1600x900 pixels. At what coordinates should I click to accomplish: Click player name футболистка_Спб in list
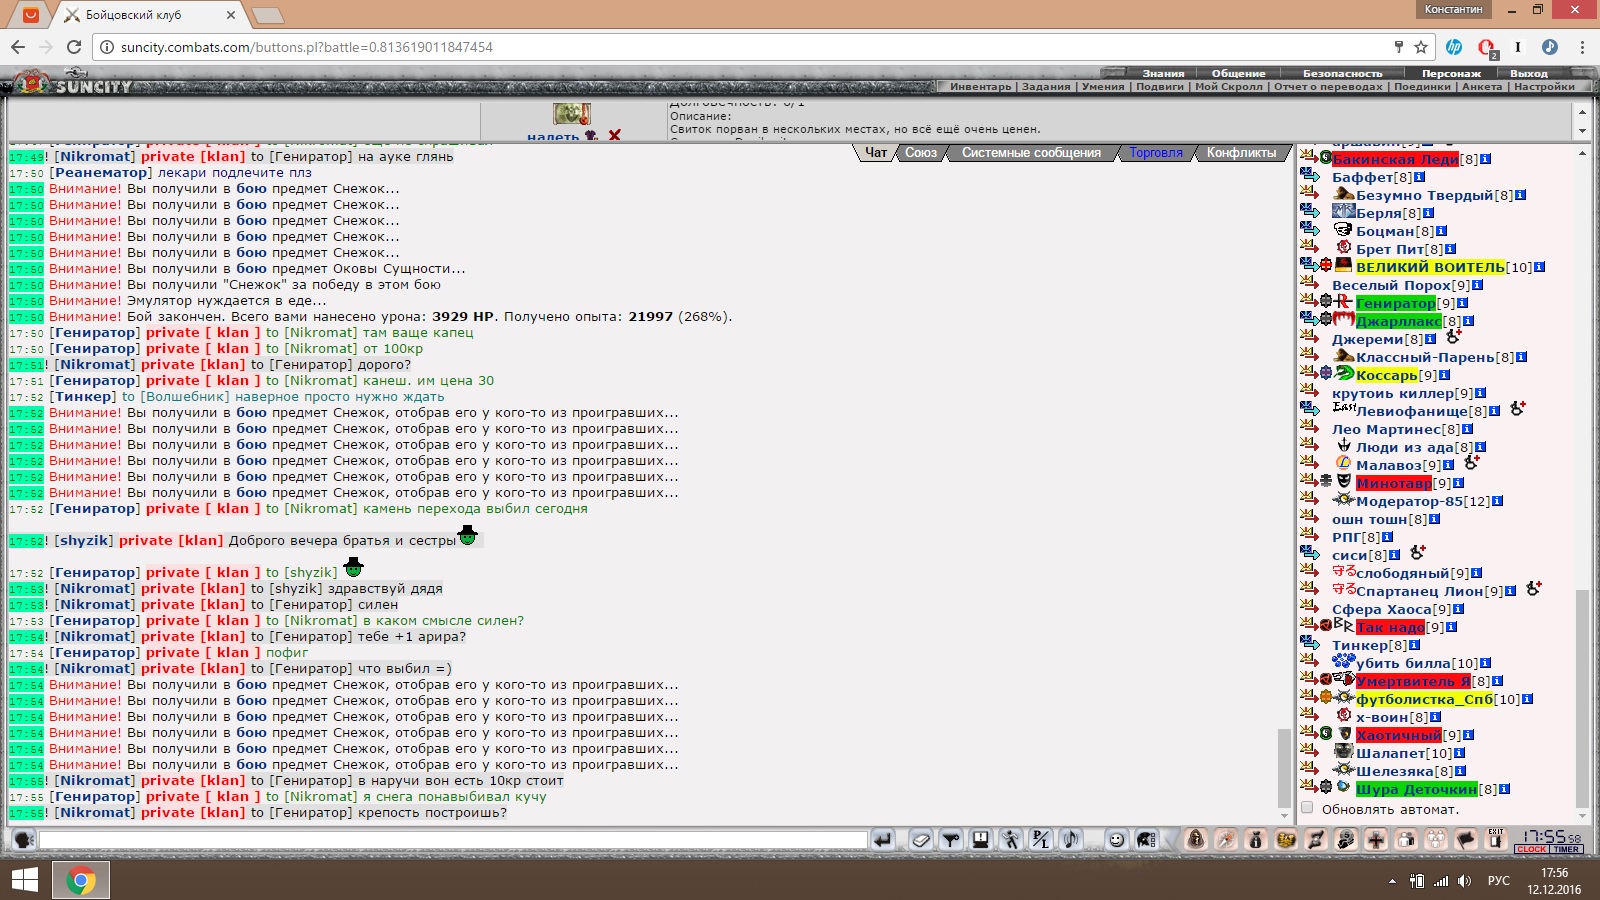point(1424,699)
